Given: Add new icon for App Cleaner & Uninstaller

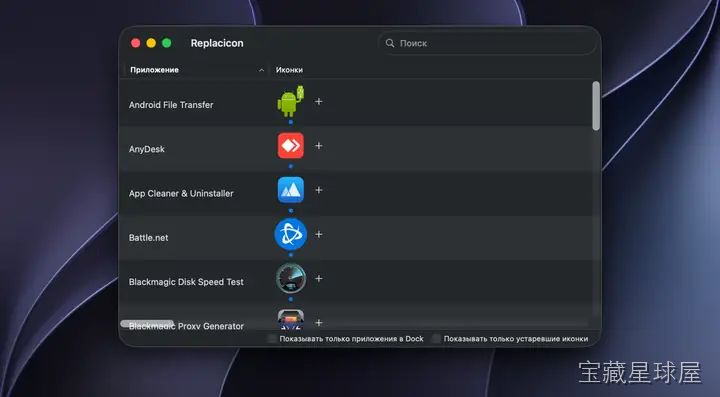Looking at the screenshot, I should 319,190.
